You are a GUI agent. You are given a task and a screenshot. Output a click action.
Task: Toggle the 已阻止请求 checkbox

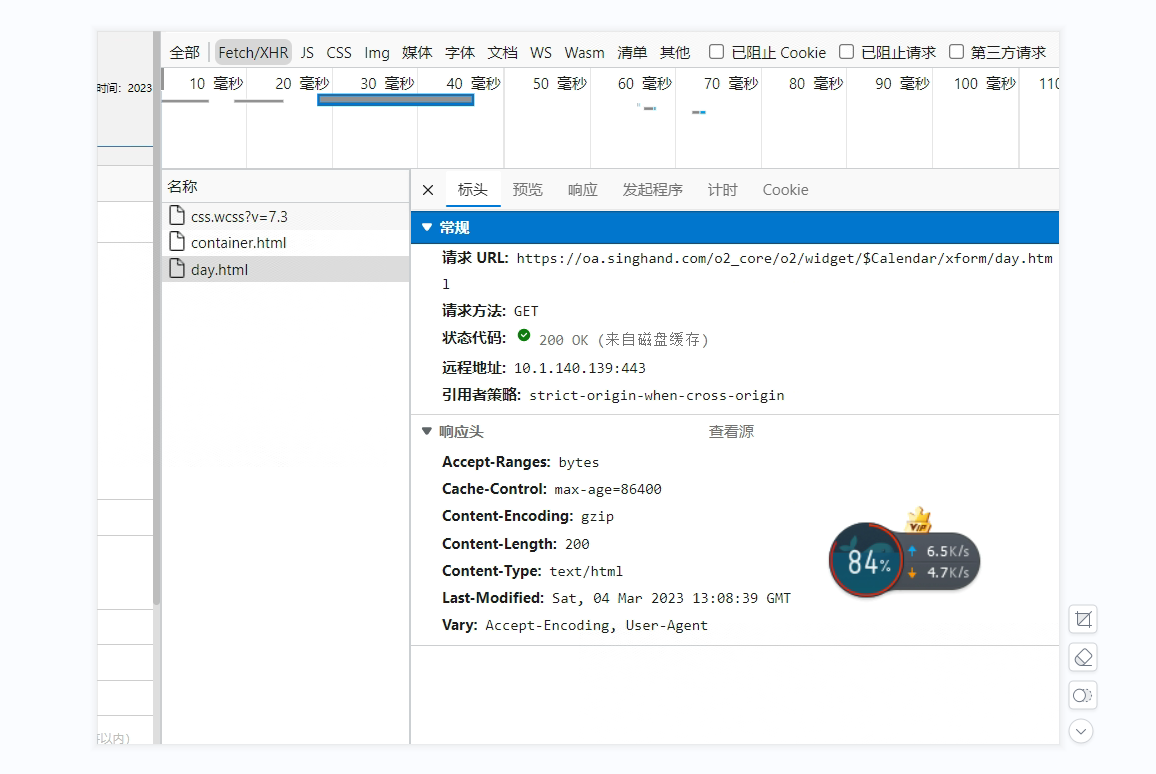[847, 52]
